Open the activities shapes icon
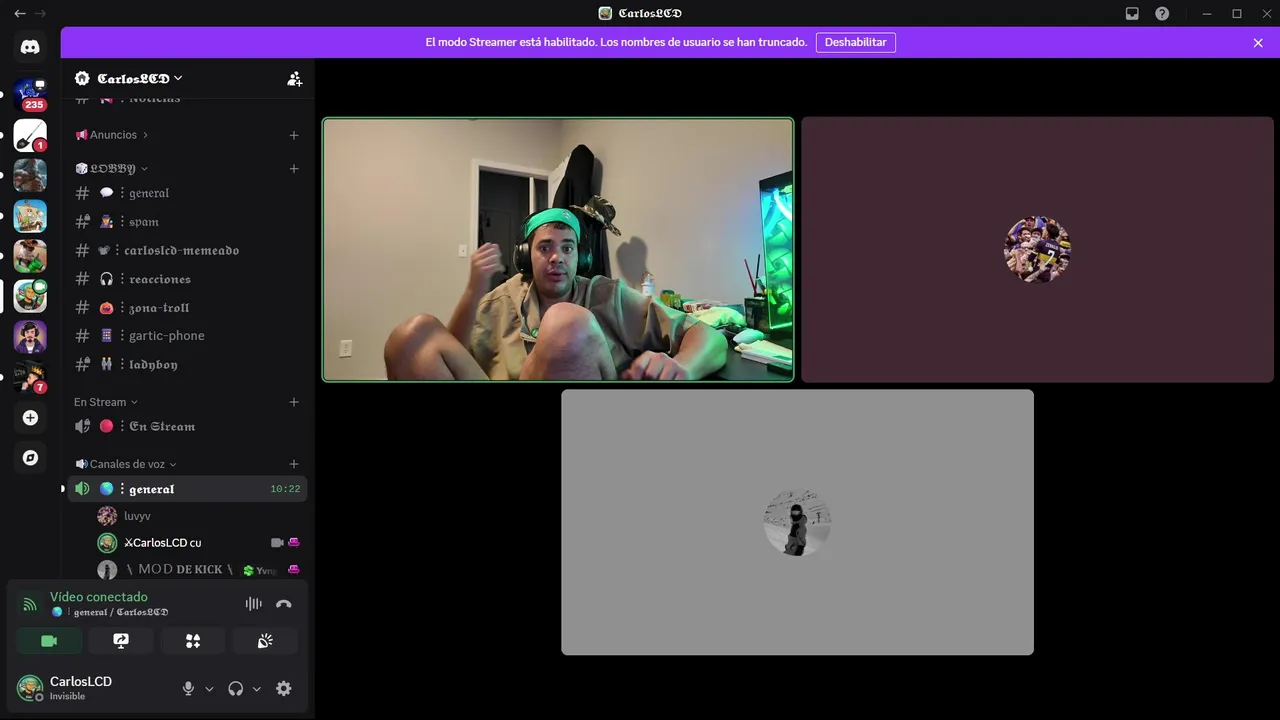This screenshot has height=720, width=1280. [193, 641]
